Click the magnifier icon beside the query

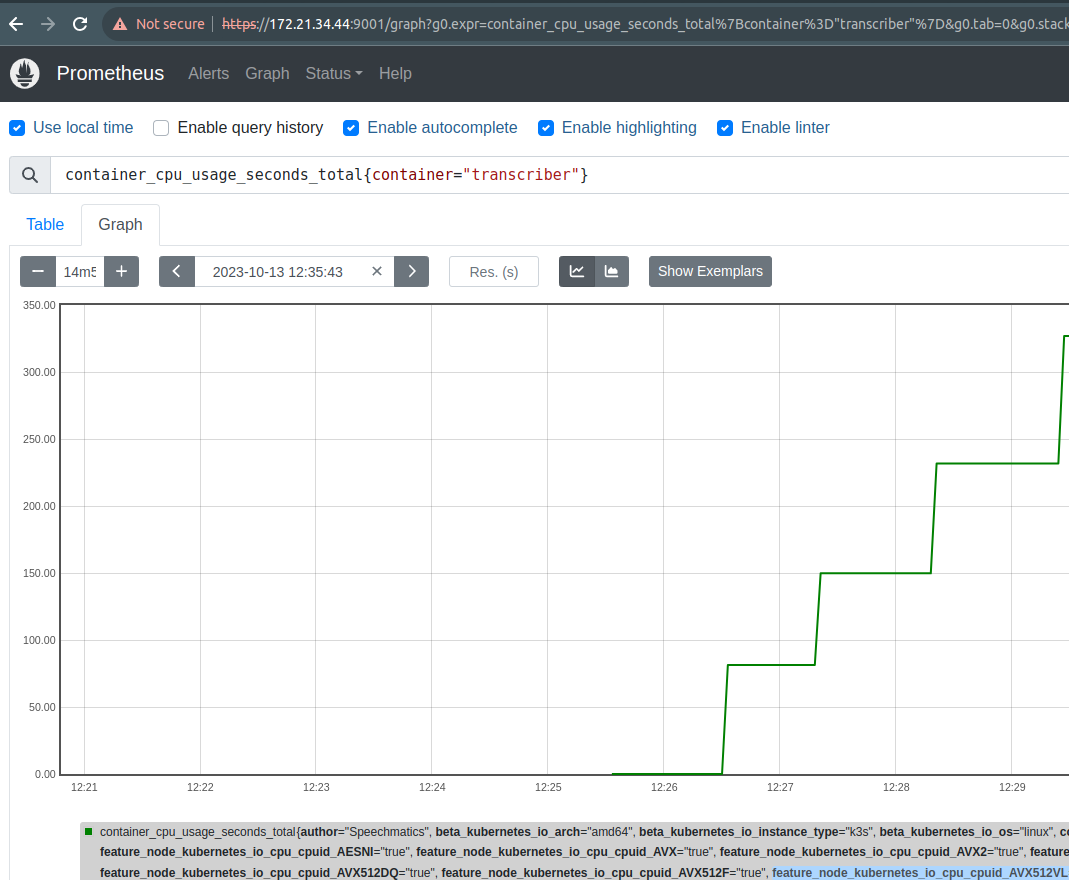click(x=30, y=175)
